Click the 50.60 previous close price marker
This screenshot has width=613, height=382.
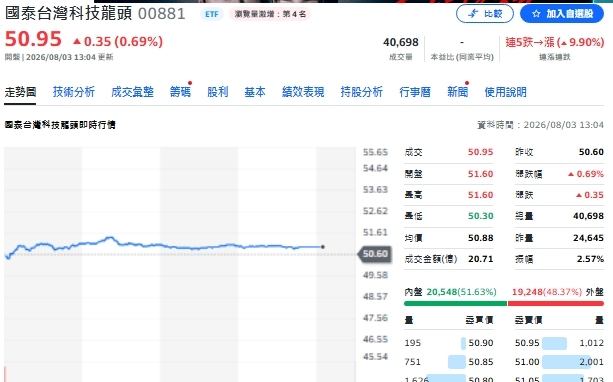[x=375, y=254]
